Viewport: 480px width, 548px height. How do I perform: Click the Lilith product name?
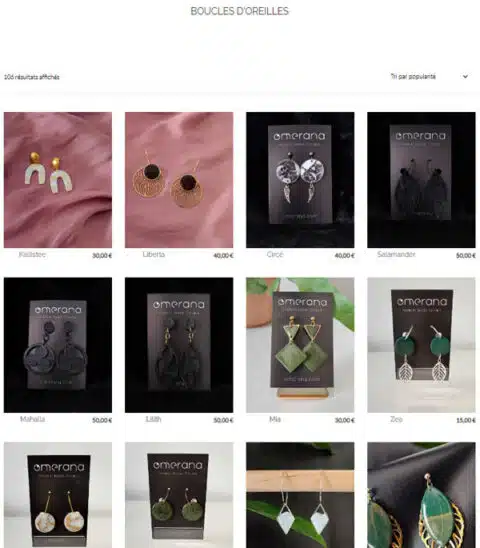[153, 419]
